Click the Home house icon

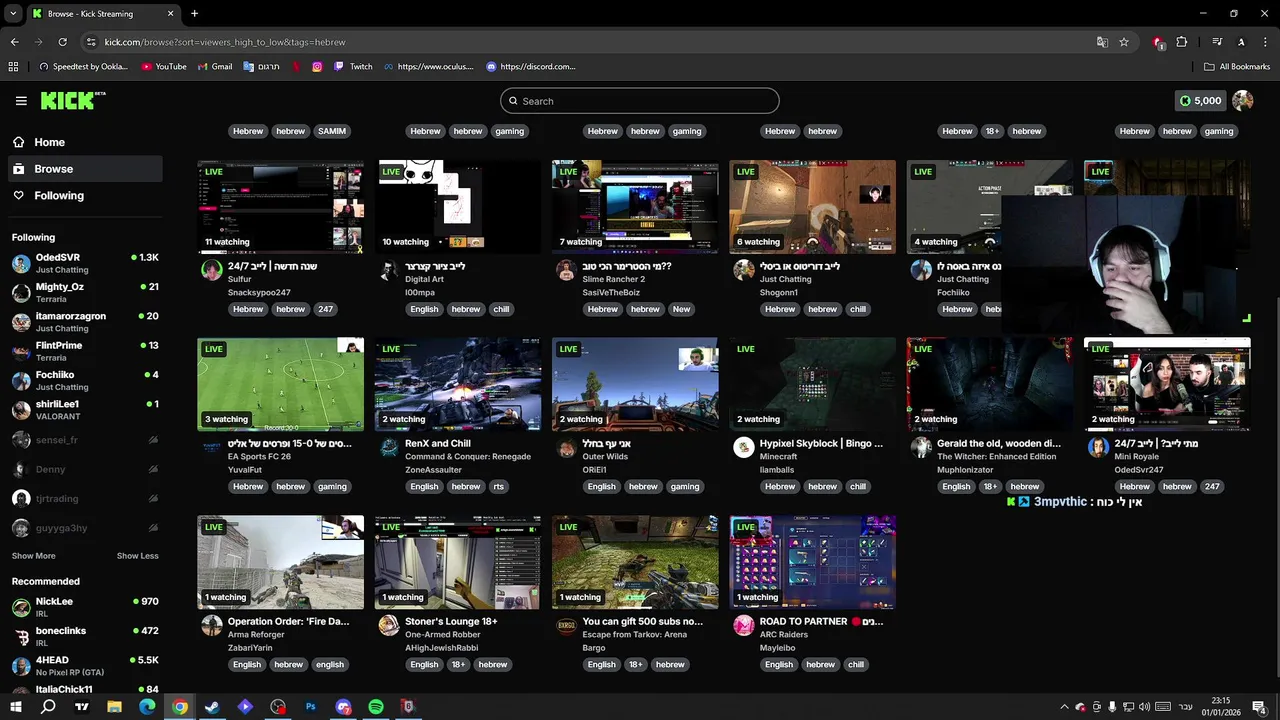tap(19, 142)
